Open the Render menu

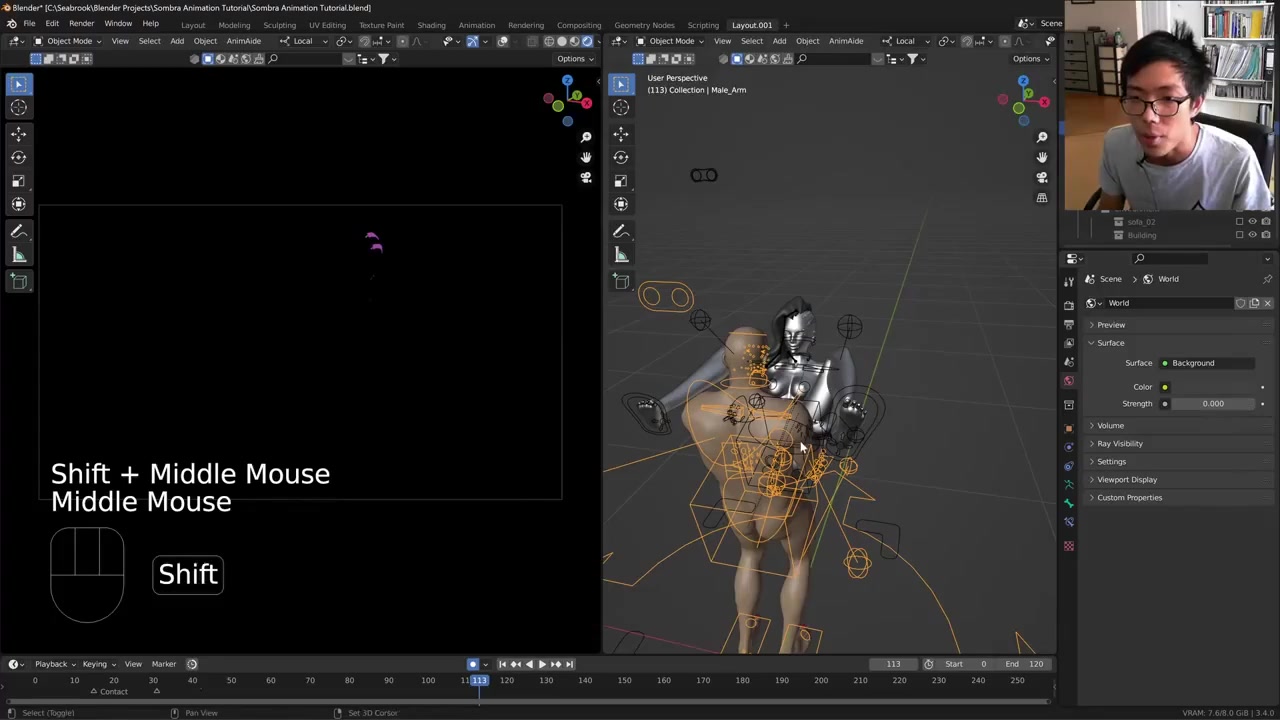point(81,24)
